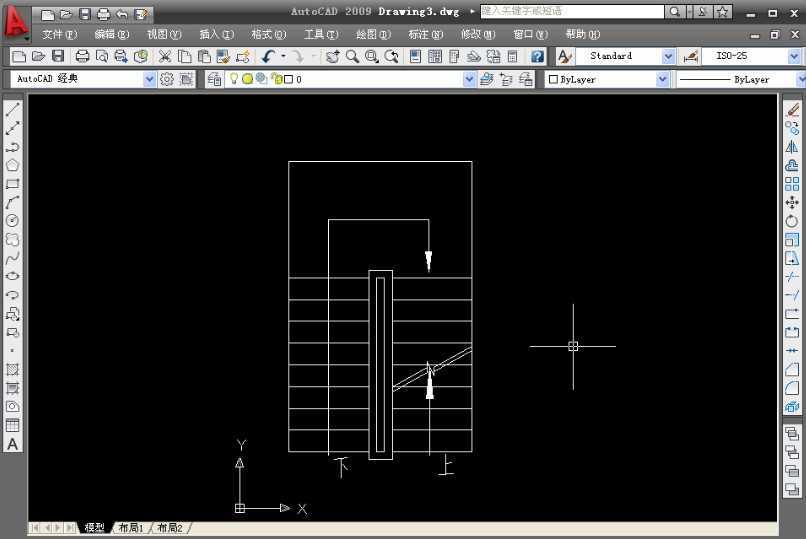Select the Hatch tool

click(x=12, y=369)
